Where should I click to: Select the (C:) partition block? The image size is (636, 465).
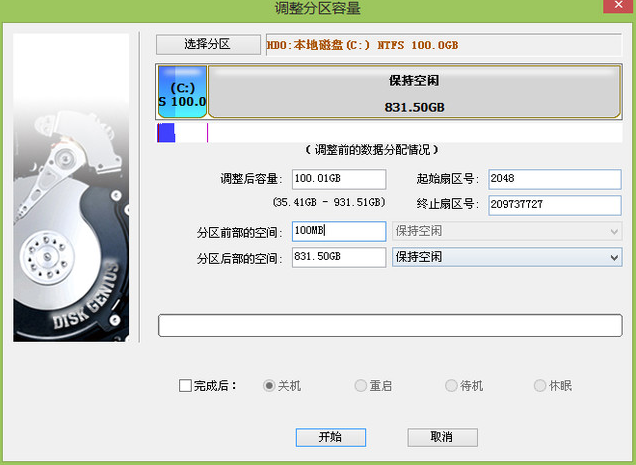click(x=182, y=92)
